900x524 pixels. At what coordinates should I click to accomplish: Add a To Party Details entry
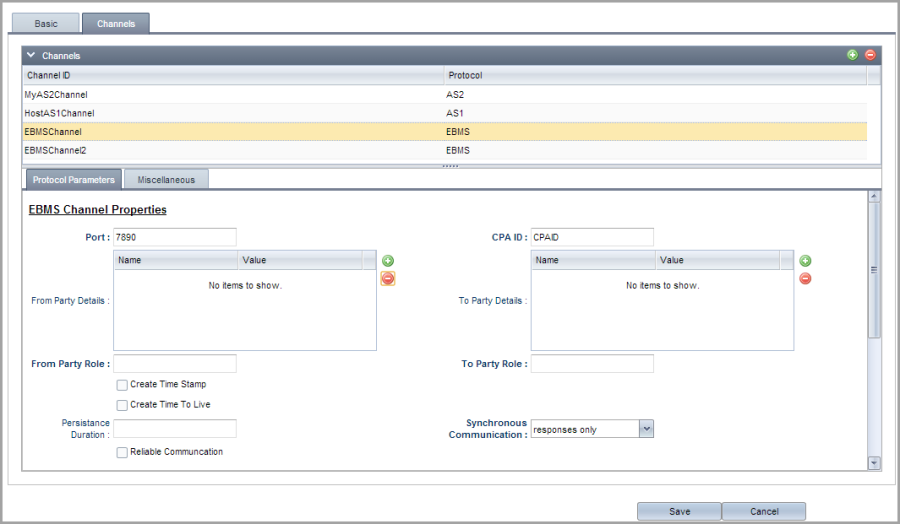point(805,261)
